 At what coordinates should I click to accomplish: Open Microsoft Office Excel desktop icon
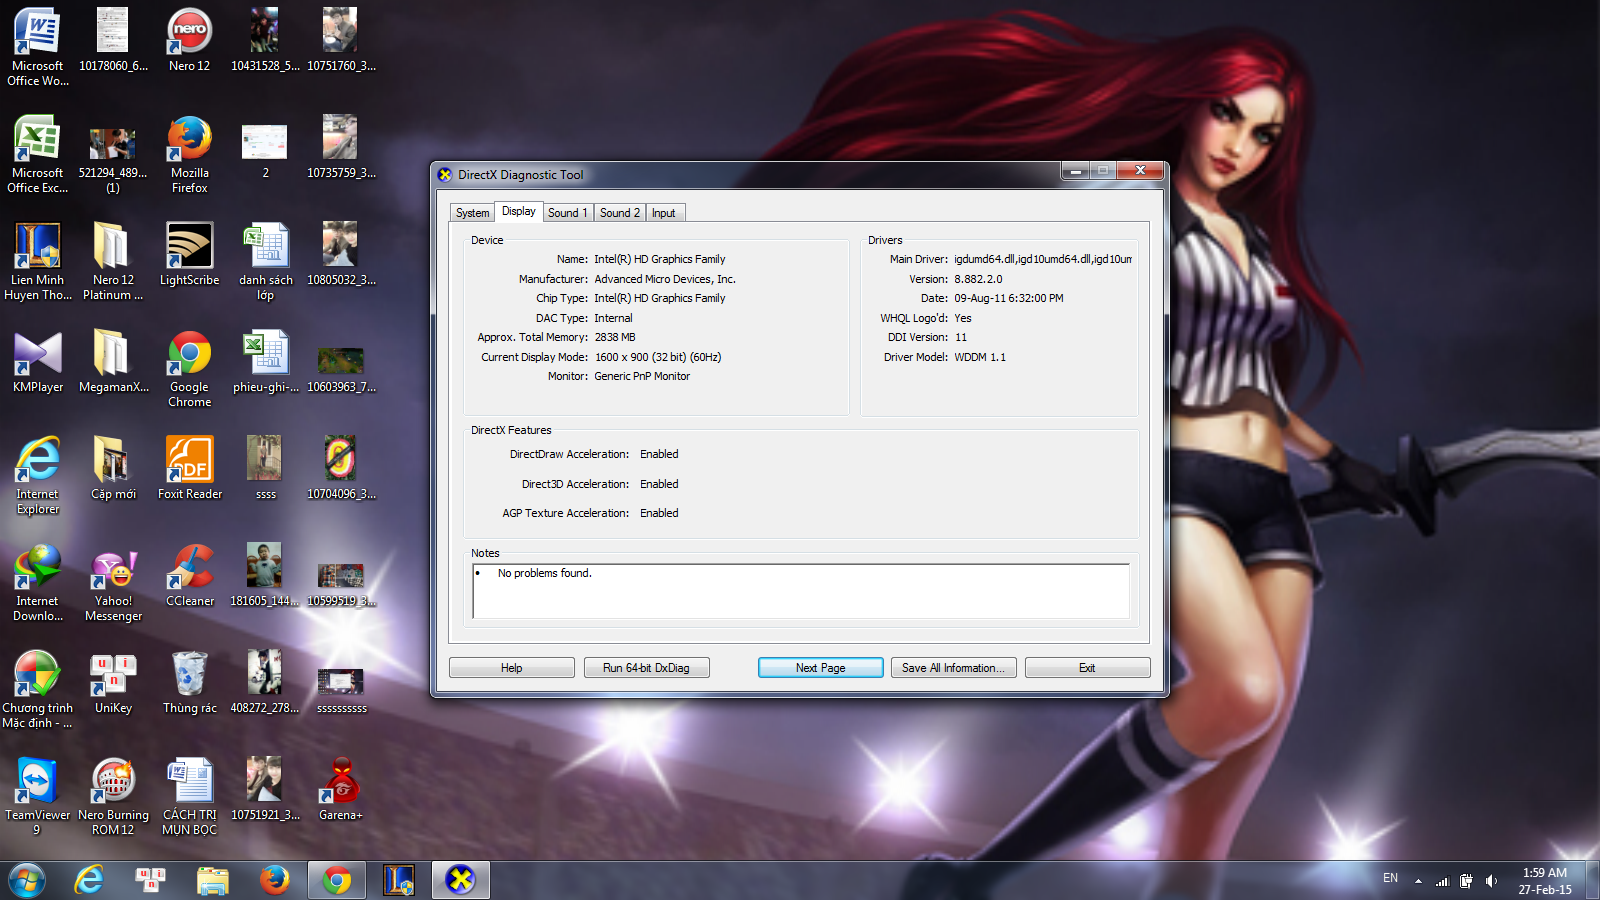pyautogui.click(x=38, y=154)
